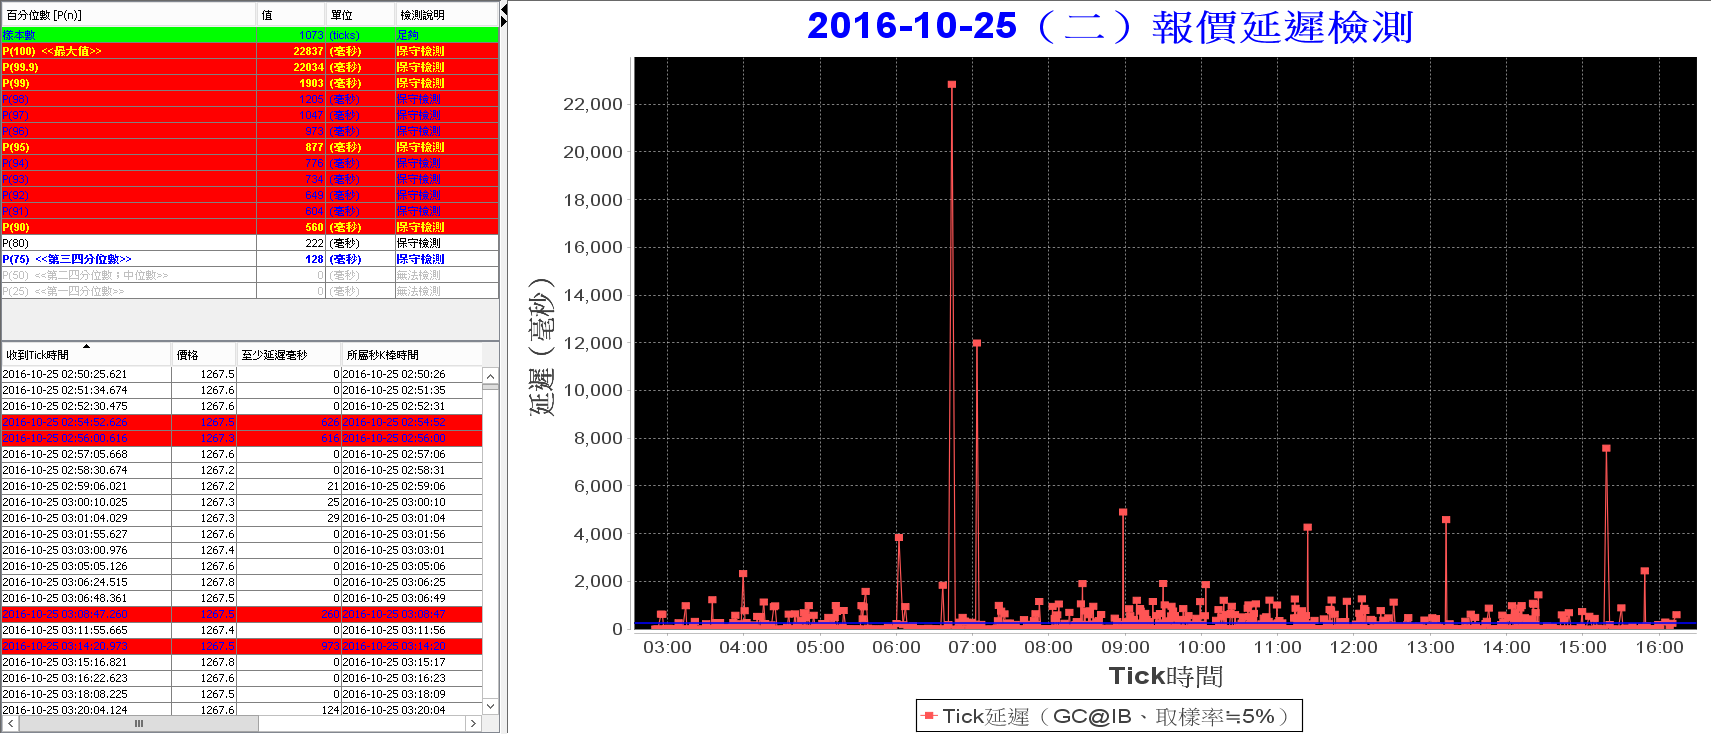Select red tick row 03:08:47.260
The width and height of the screenshot is (1712, 734).
coord(242,614)
